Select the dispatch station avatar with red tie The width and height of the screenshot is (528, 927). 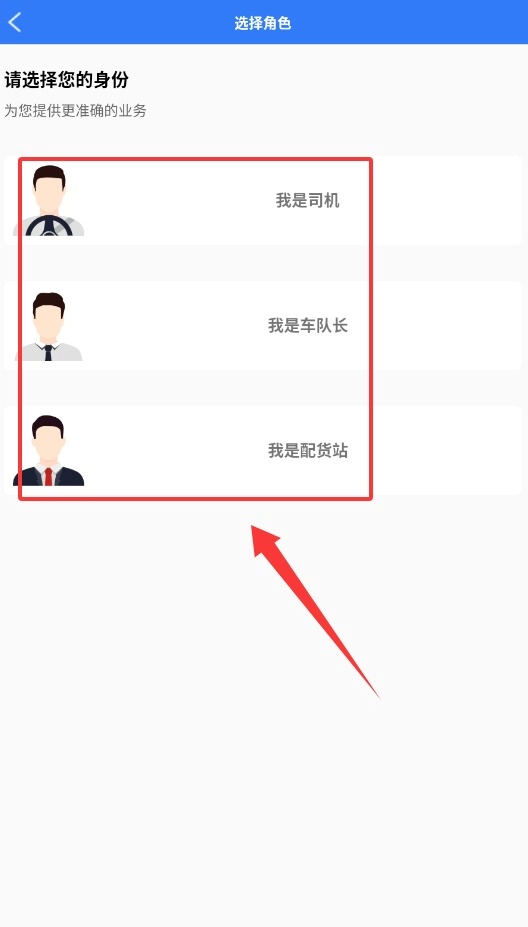tap(48, 450)
